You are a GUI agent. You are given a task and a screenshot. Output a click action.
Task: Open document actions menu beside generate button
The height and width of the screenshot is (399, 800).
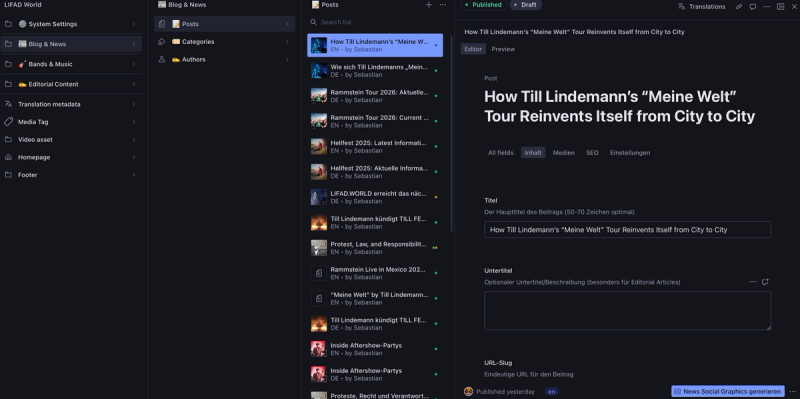(x=792, y=391)
